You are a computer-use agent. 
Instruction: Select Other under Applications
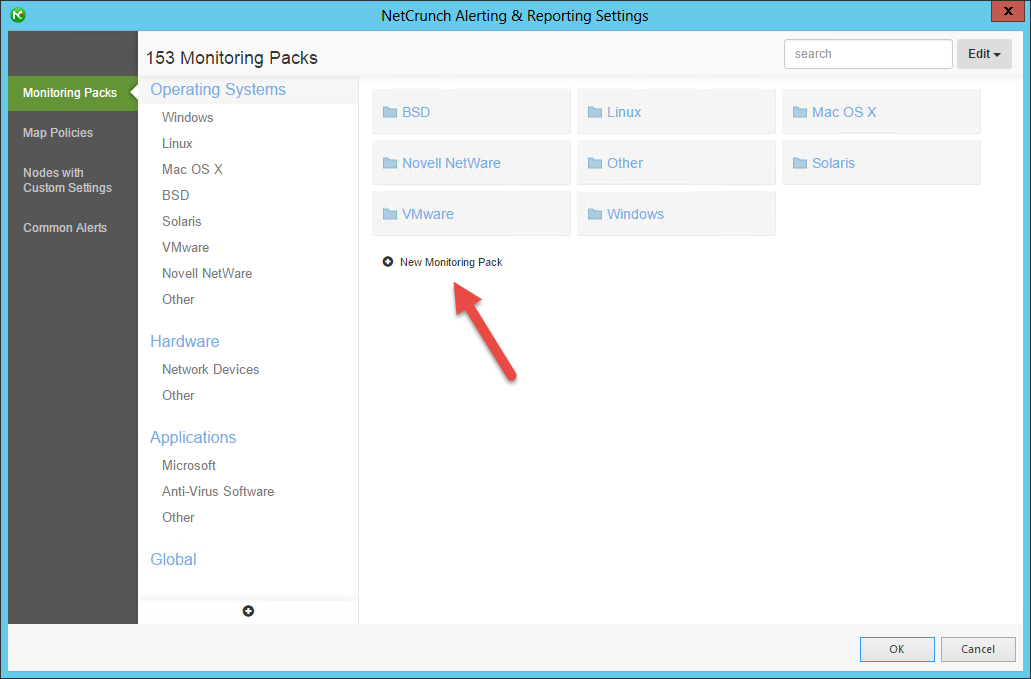(178, 517)
